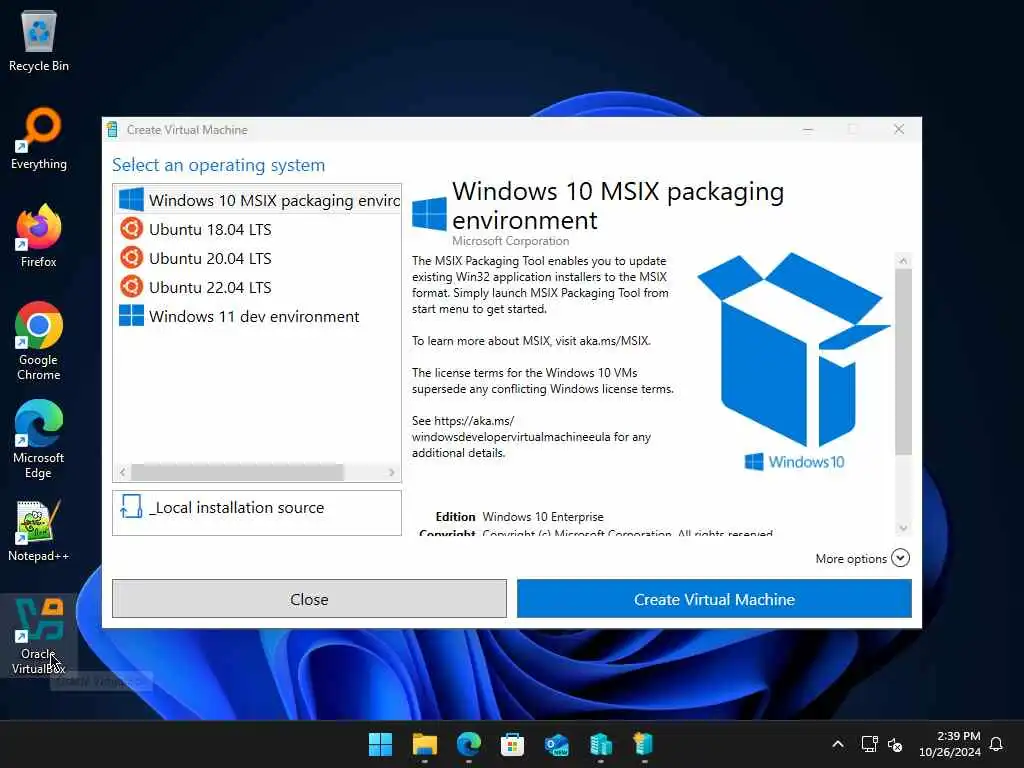Choose Ubuntu 20.04 LTS operating system

click(x=257, y=258)
